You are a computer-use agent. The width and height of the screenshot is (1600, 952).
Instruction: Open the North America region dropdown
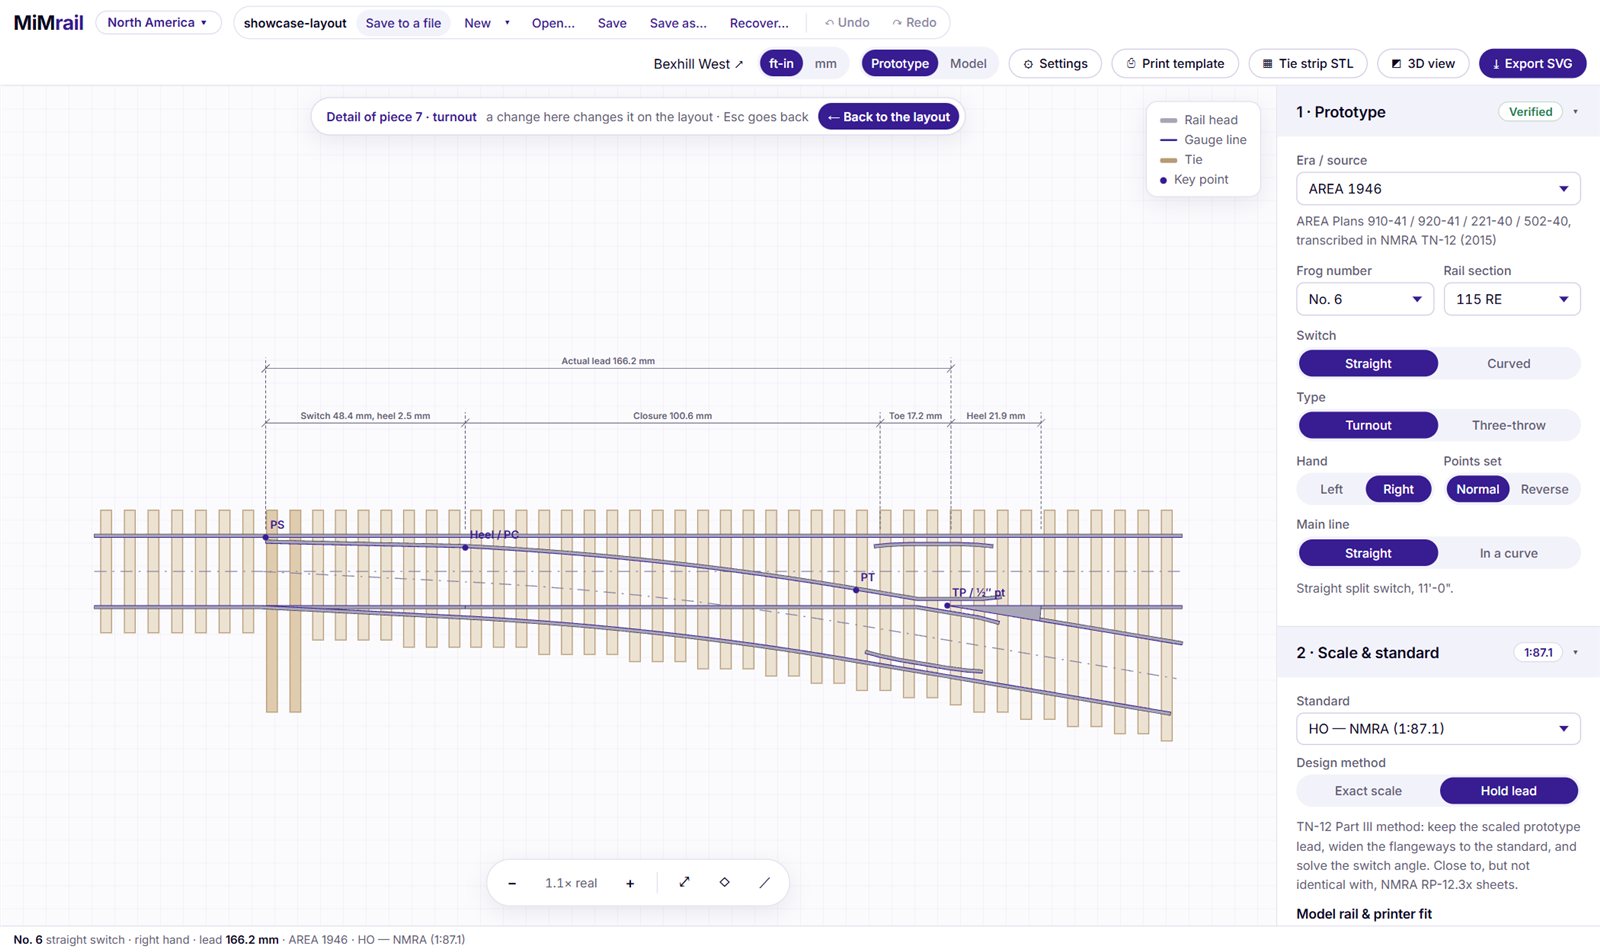coord(158,22)
